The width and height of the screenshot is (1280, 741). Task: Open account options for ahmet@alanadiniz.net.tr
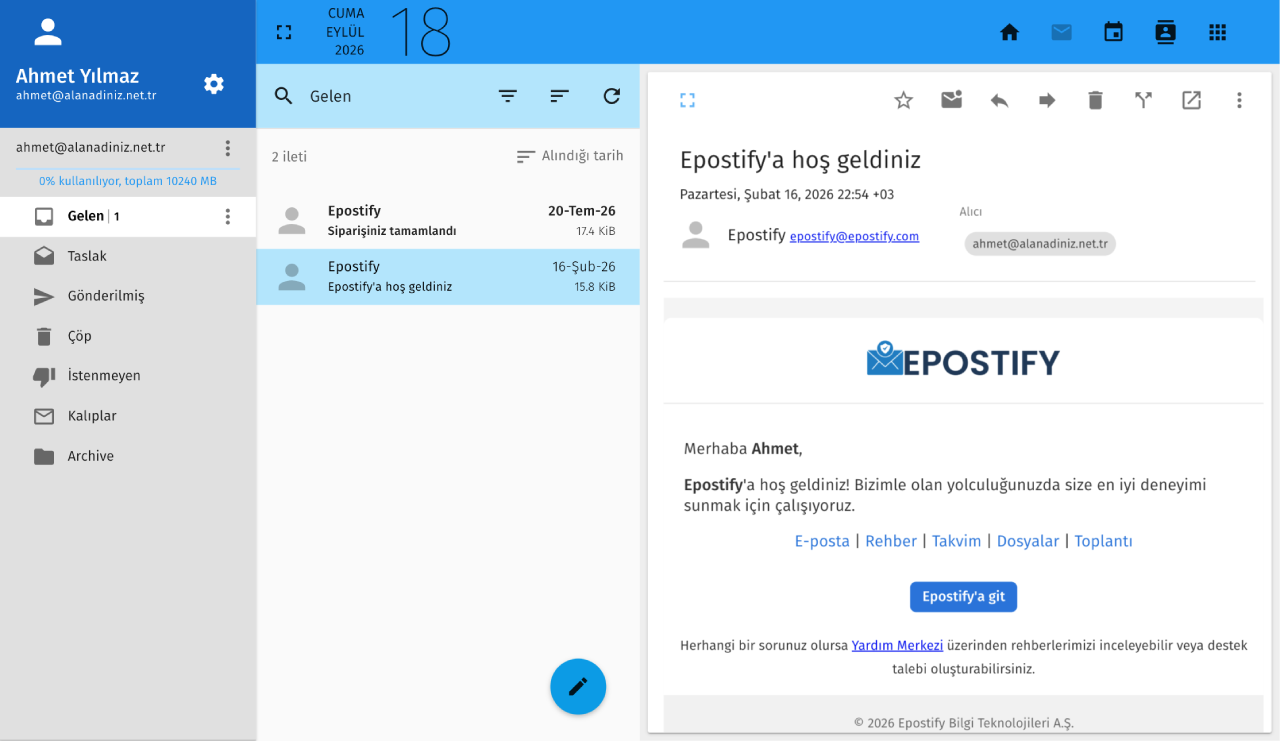tap(228, 148)
